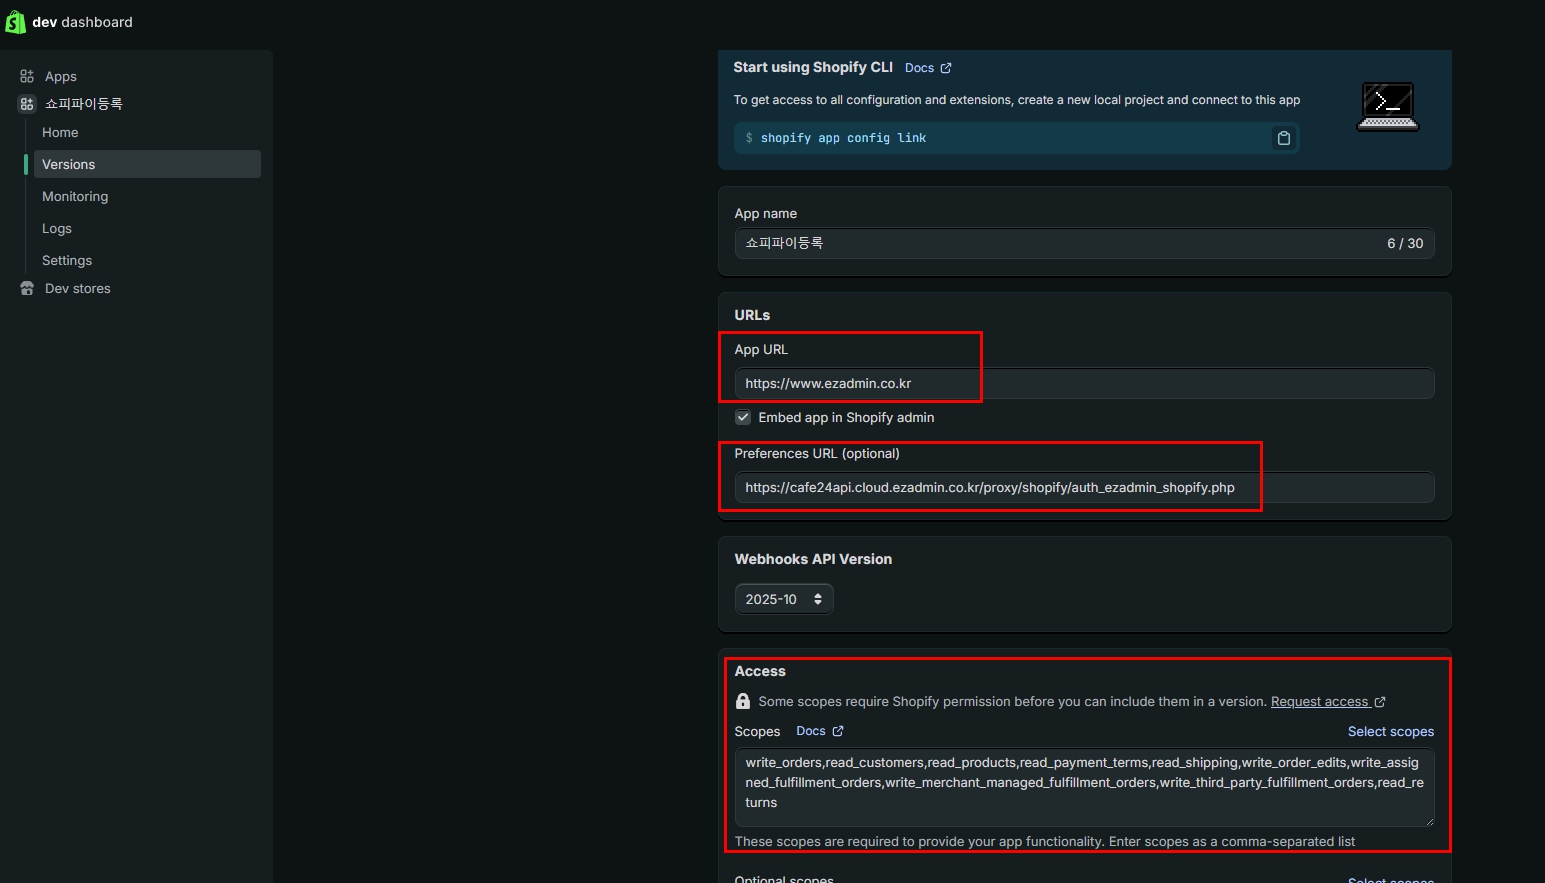
Task: Click the 쇼피파이등록 app icon in sidebar
Action: pyautogui.click(x=27, y=104)
